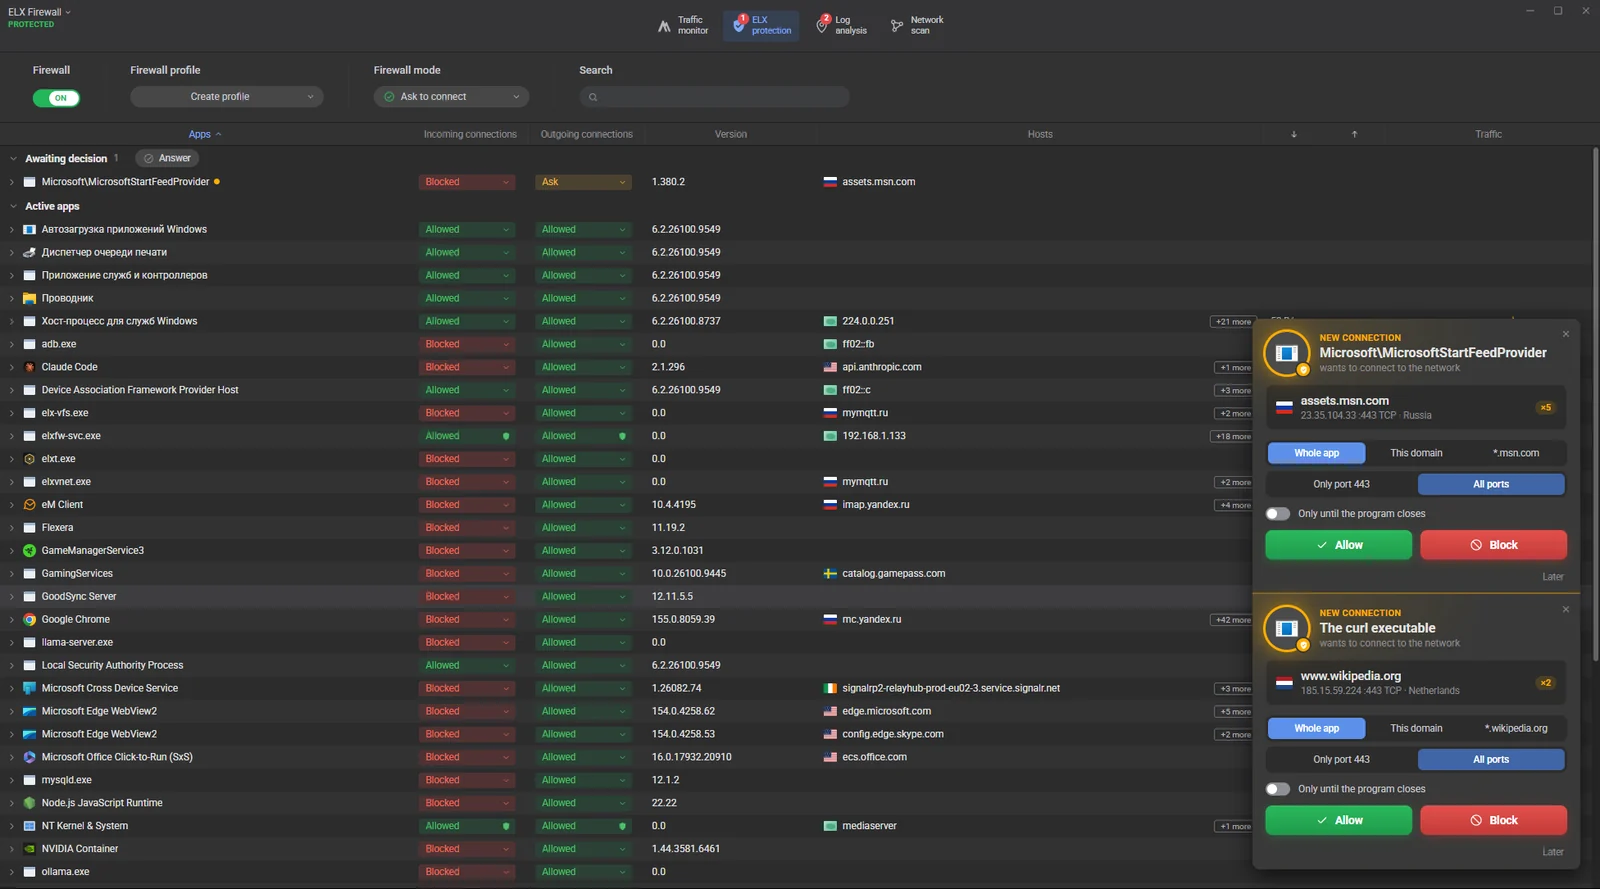Select 'This domain' for assets.msn.com

click(x=1416, y=453)
